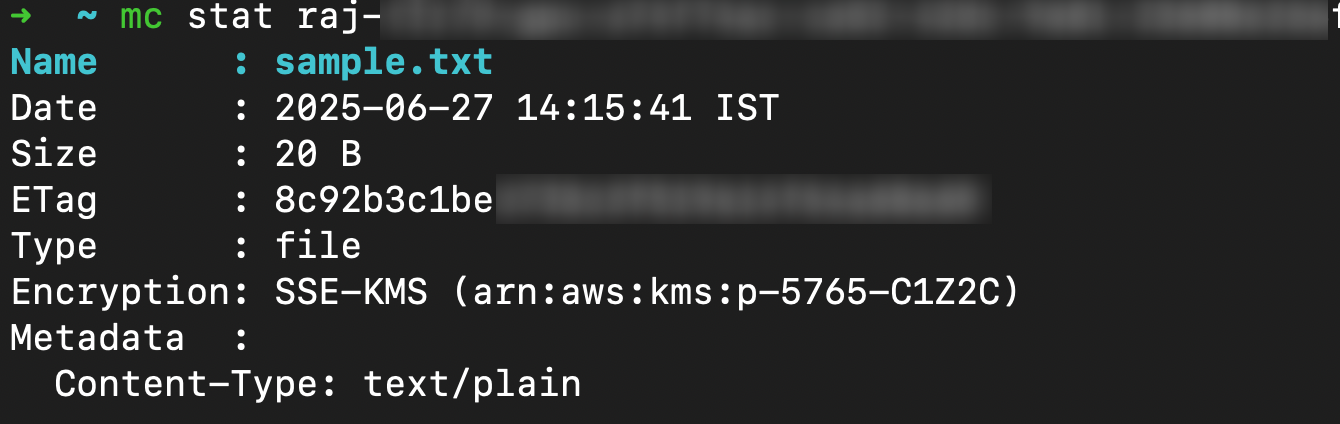Viewport: 1340px width, 424px height.
Task: Click the word stat in the command
Action: [x=230, y=17]
